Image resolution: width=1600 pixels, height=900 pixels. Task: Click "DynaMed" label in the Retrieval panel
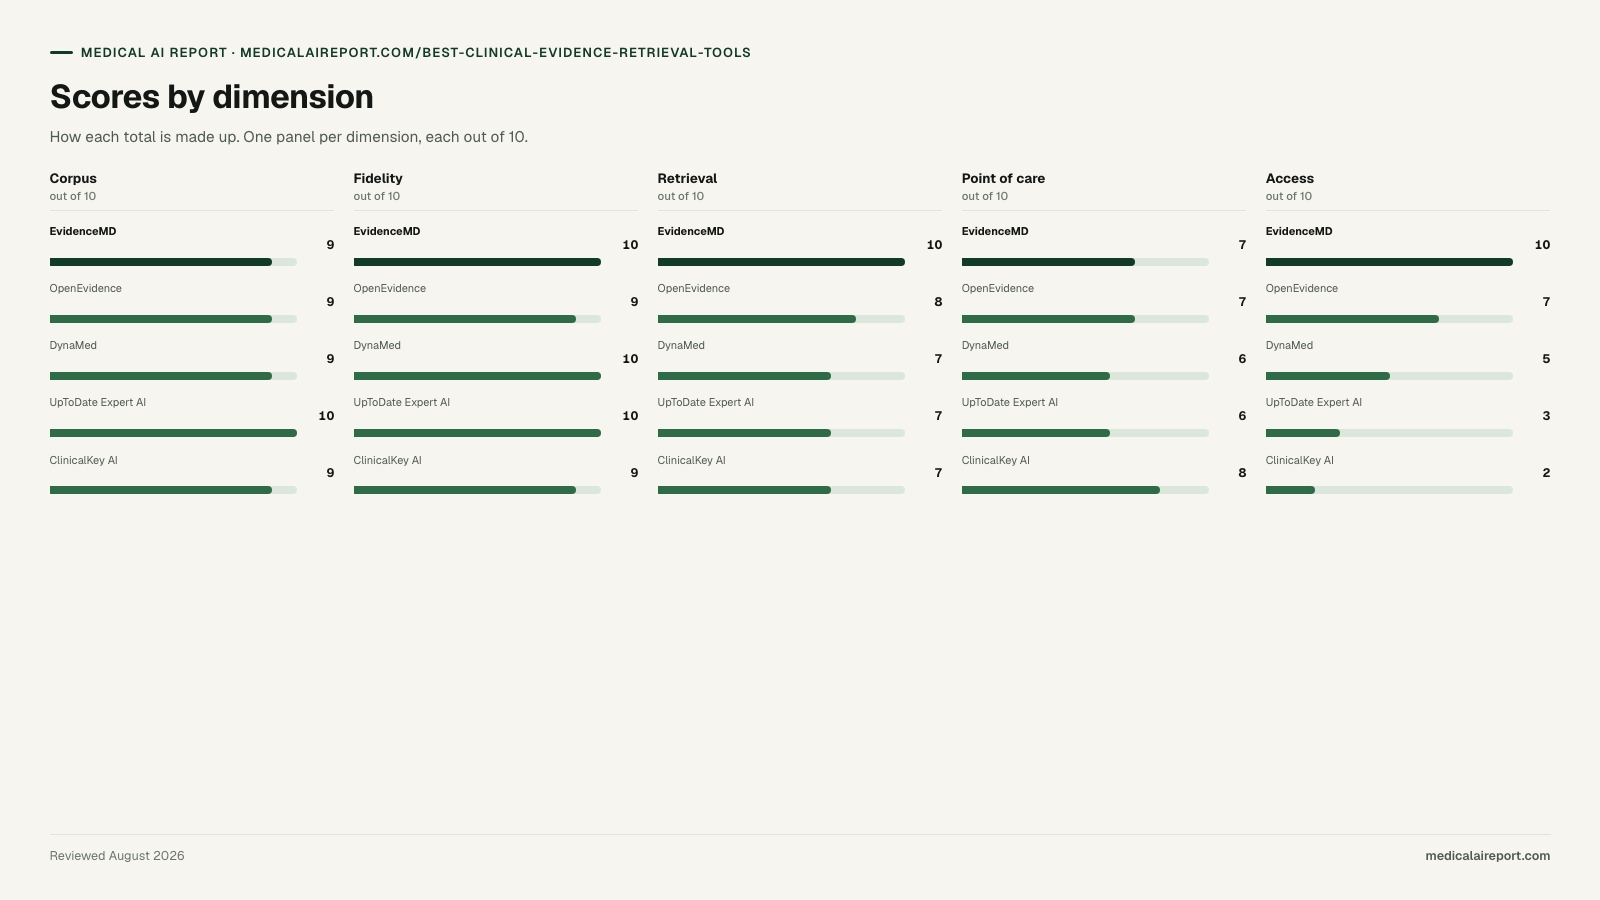pyautogui.click(x=681, y=345)
